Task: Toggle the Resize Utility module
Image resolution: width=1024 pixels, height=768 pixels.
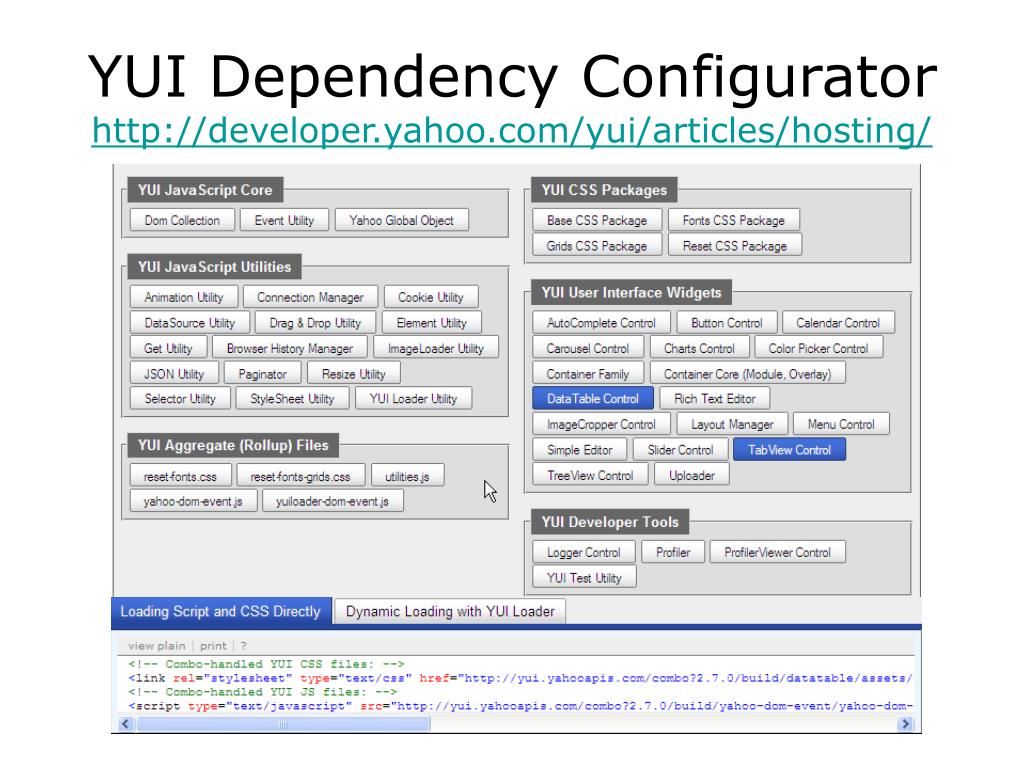Action: tap(353, 374)
